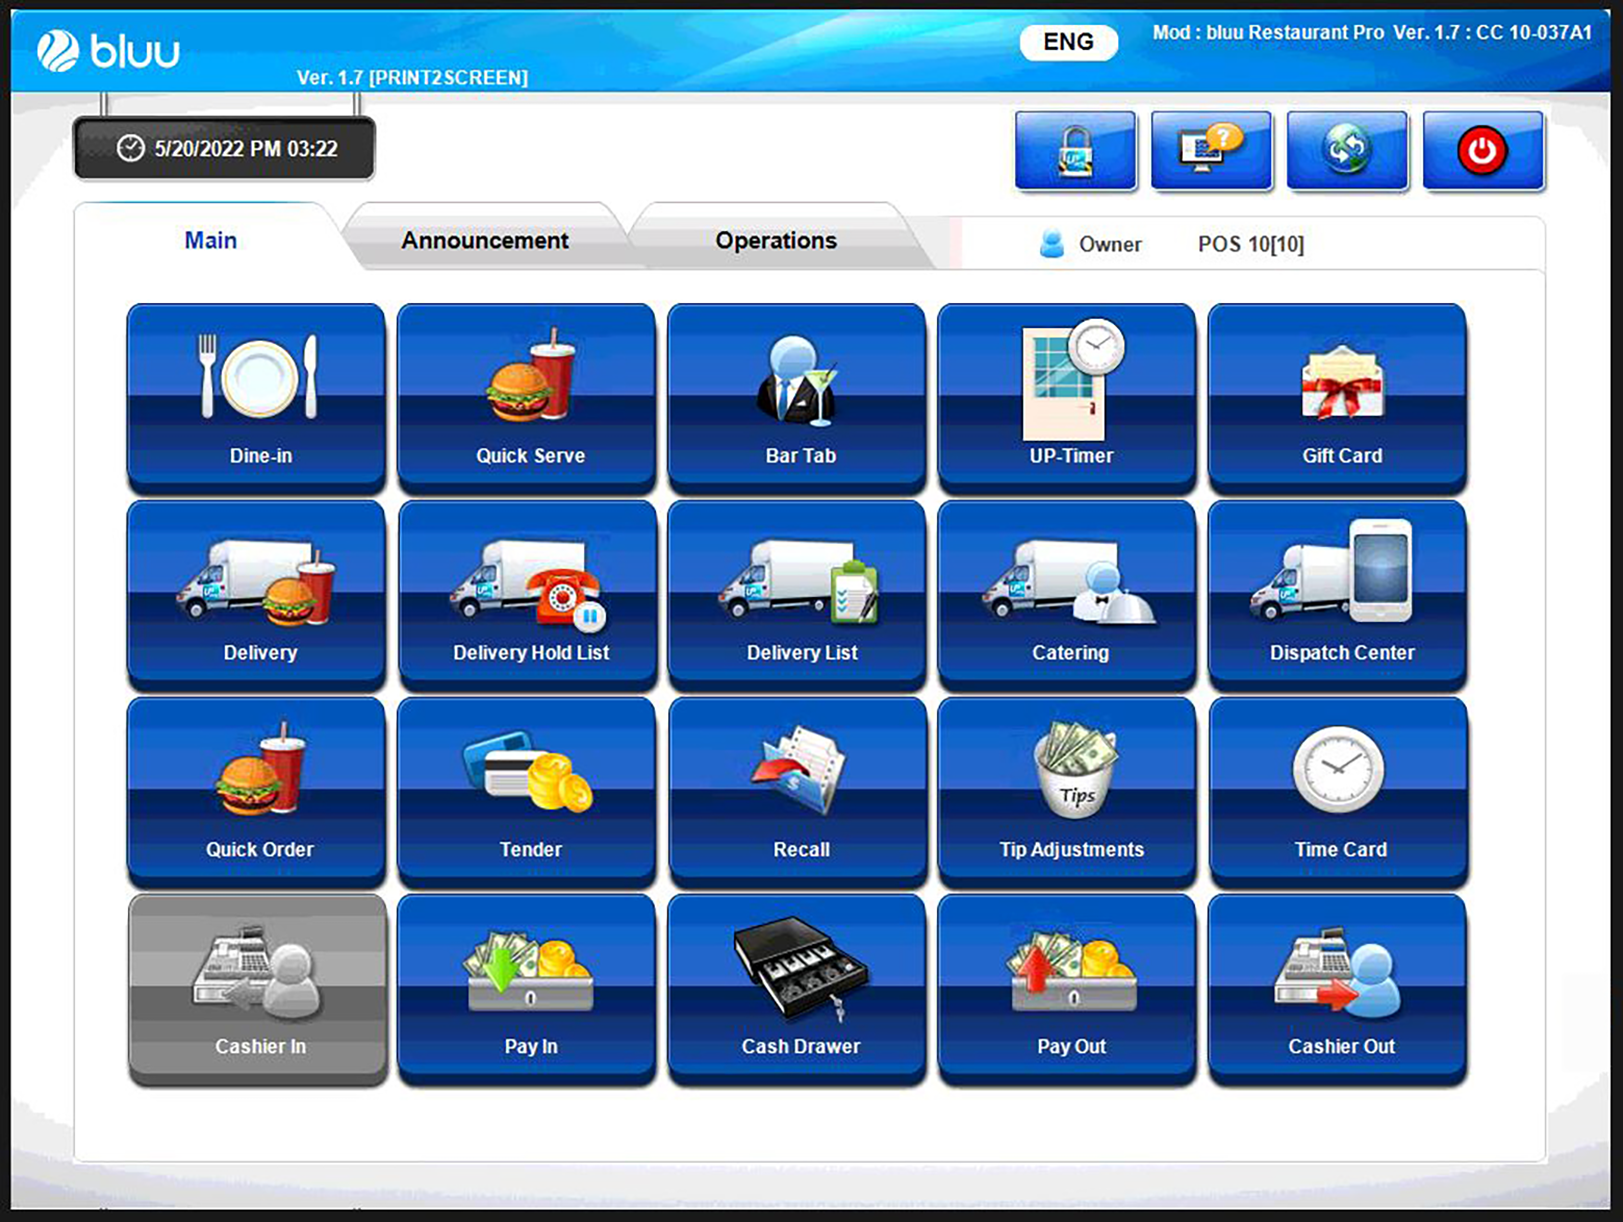Open the Tender screen

(526, 791)
